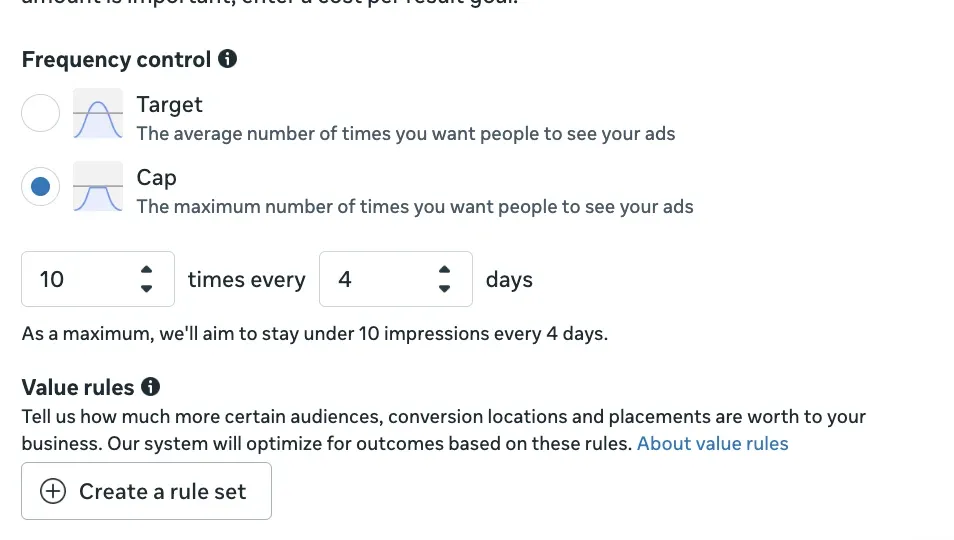
Task: Click the Value rules heading
Action: (78, 387)
